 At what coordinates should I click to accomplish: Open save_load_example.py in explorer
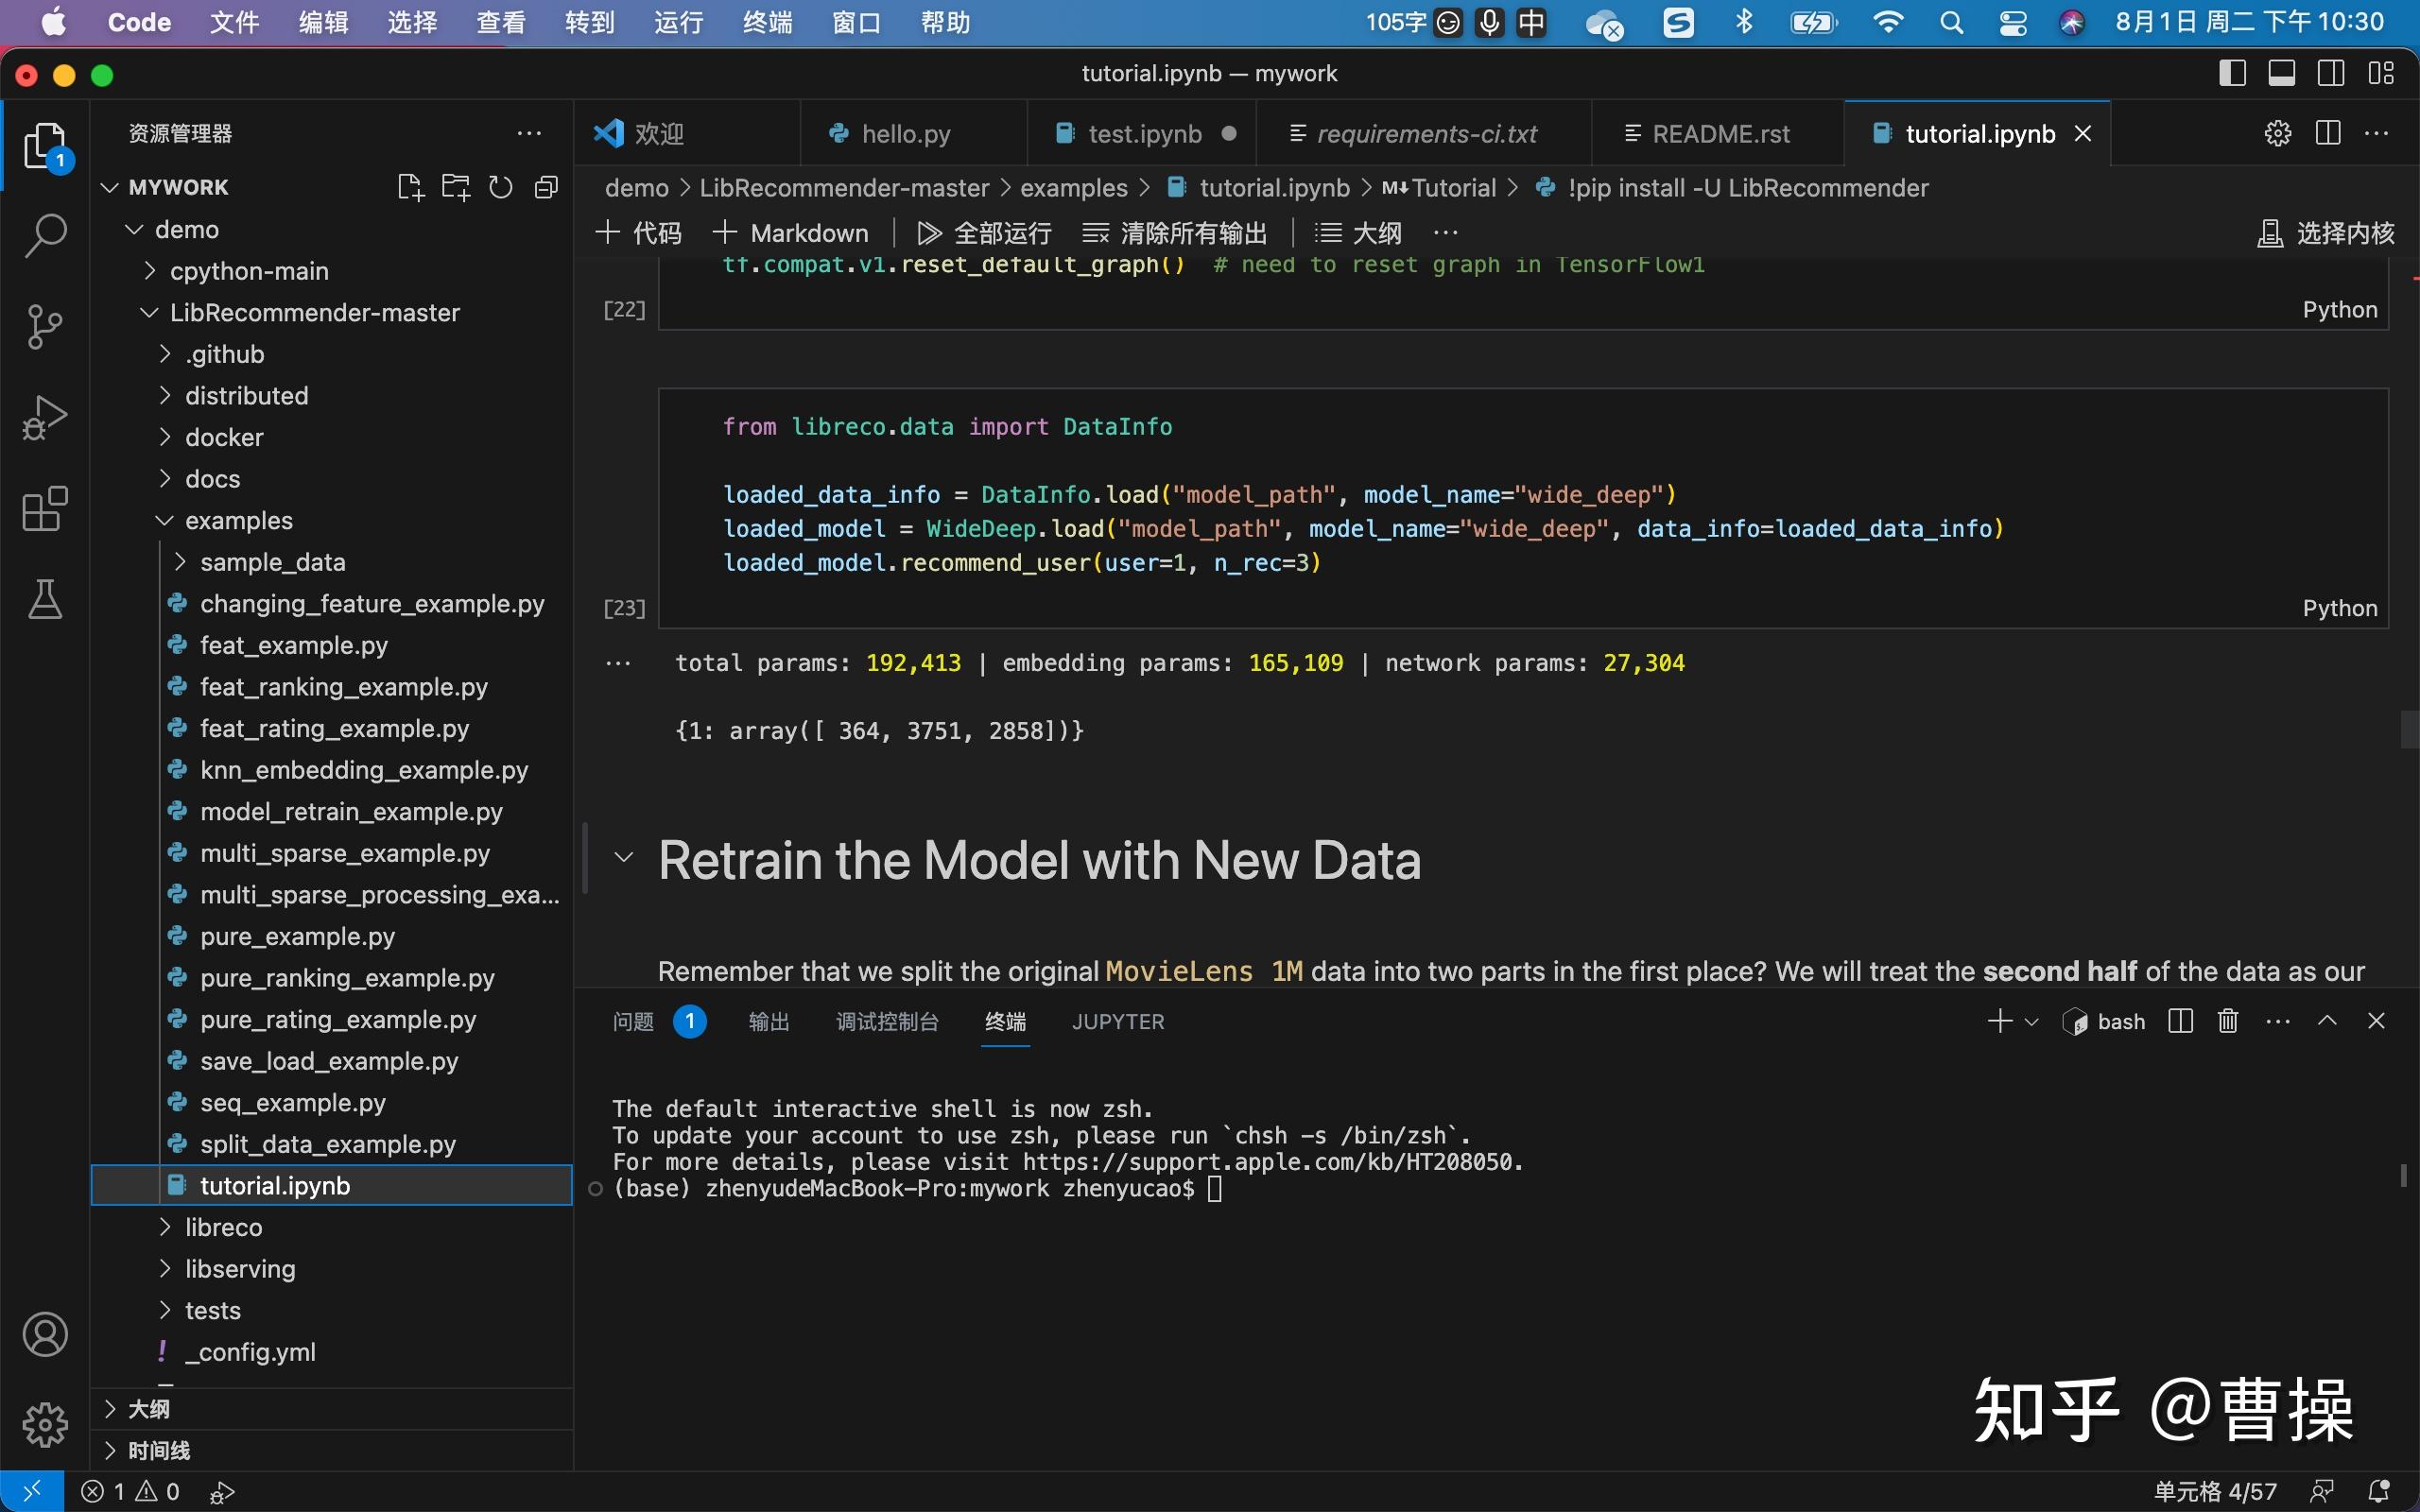tap(331, 1061)
